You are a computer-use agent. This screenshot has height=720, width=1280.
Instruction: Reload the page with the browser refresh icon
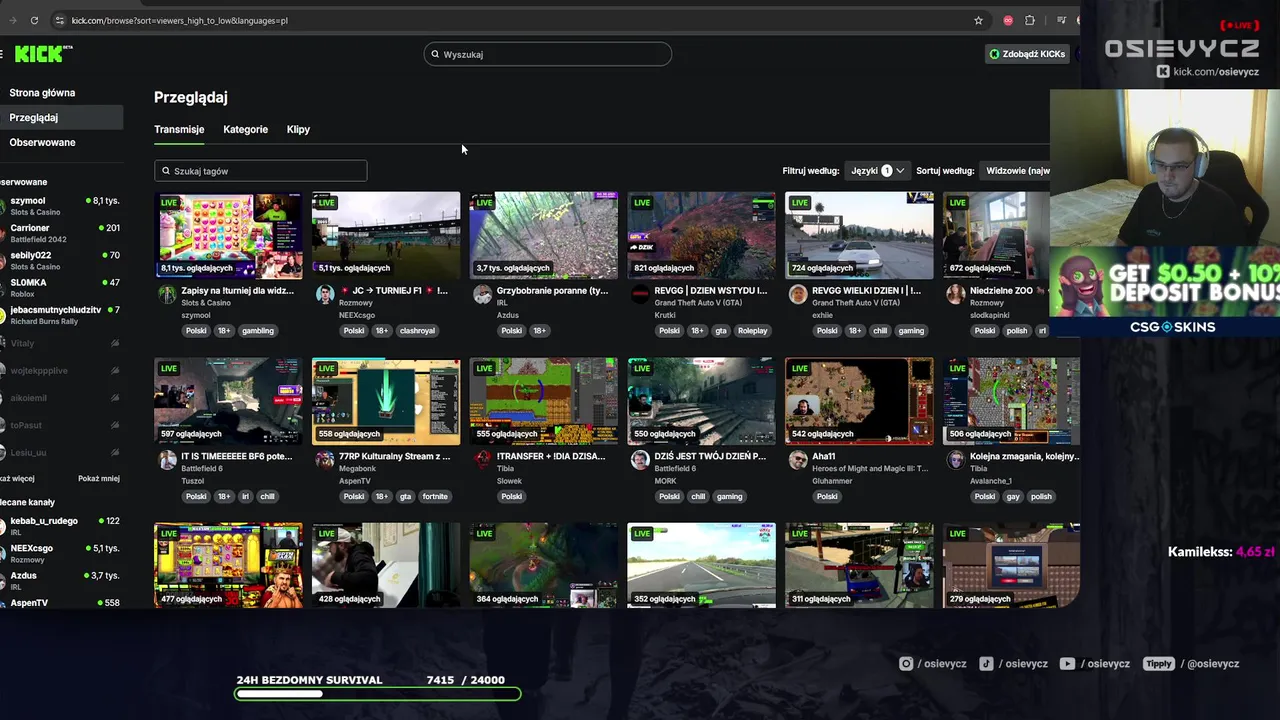34,20
